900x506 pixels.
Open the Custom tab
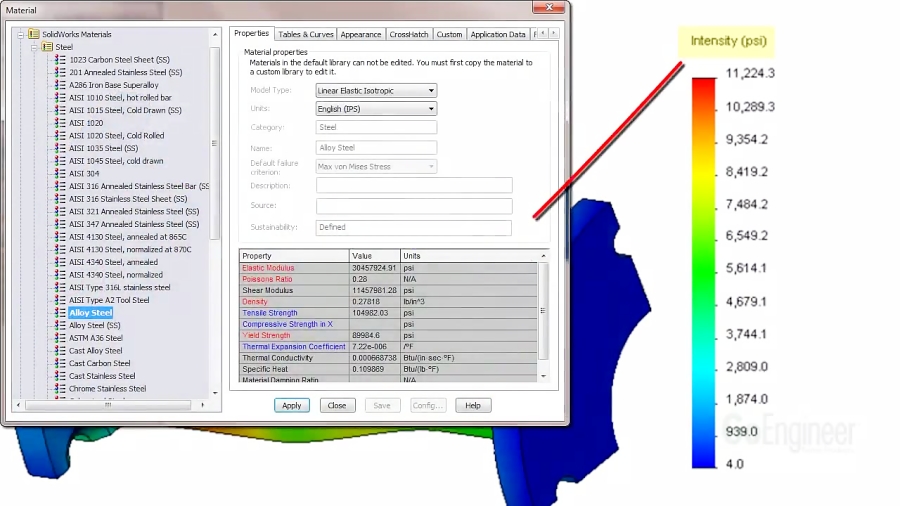pyautogui.click(x=449, y=34)
